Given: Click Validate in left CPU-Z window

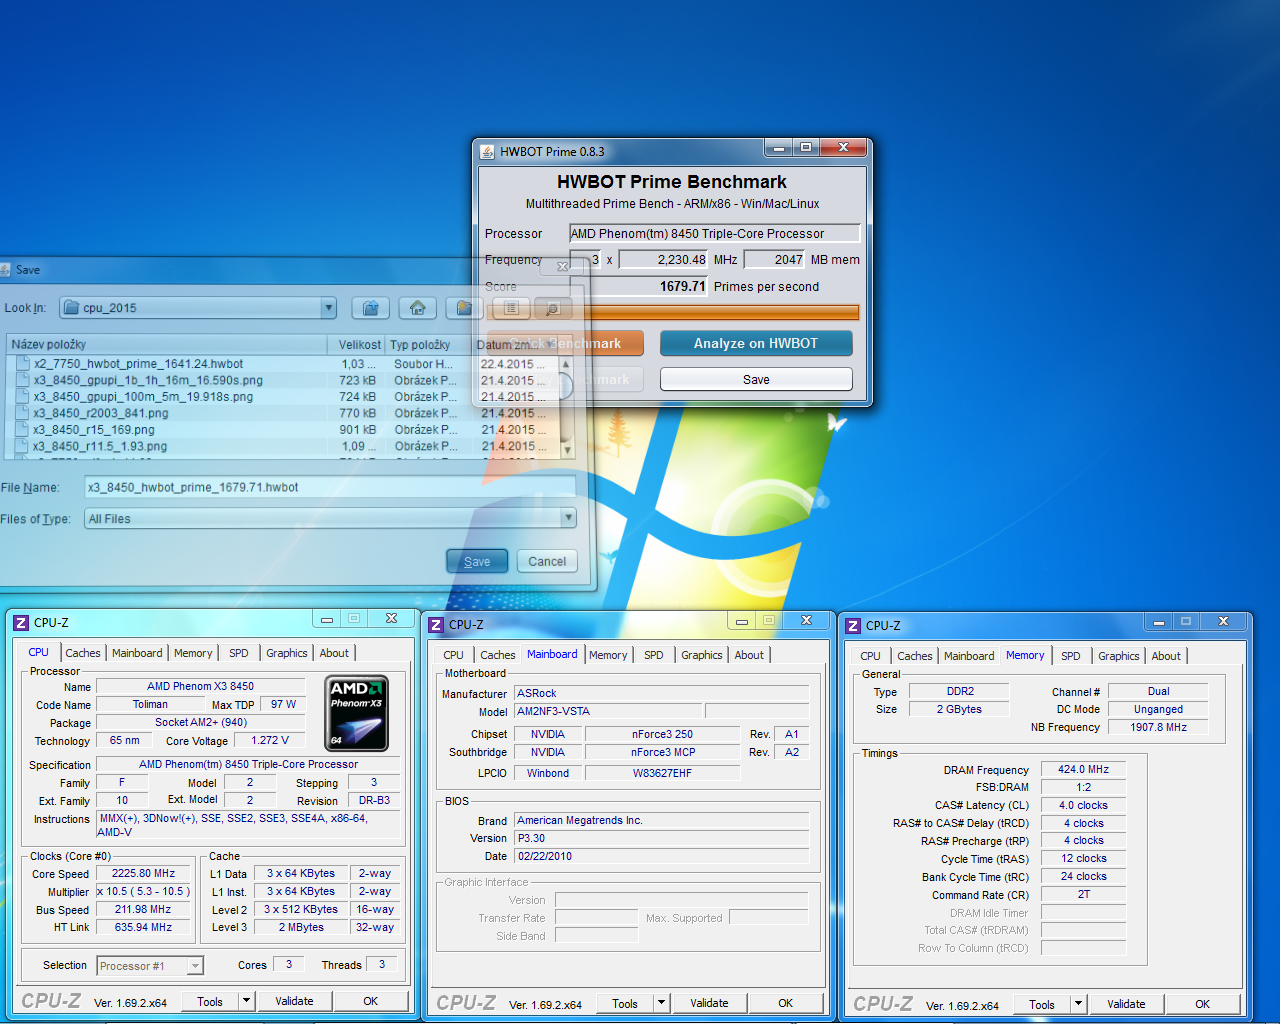Looking at the screenshot, I should pyautogui.click(x=294, y=1001).
